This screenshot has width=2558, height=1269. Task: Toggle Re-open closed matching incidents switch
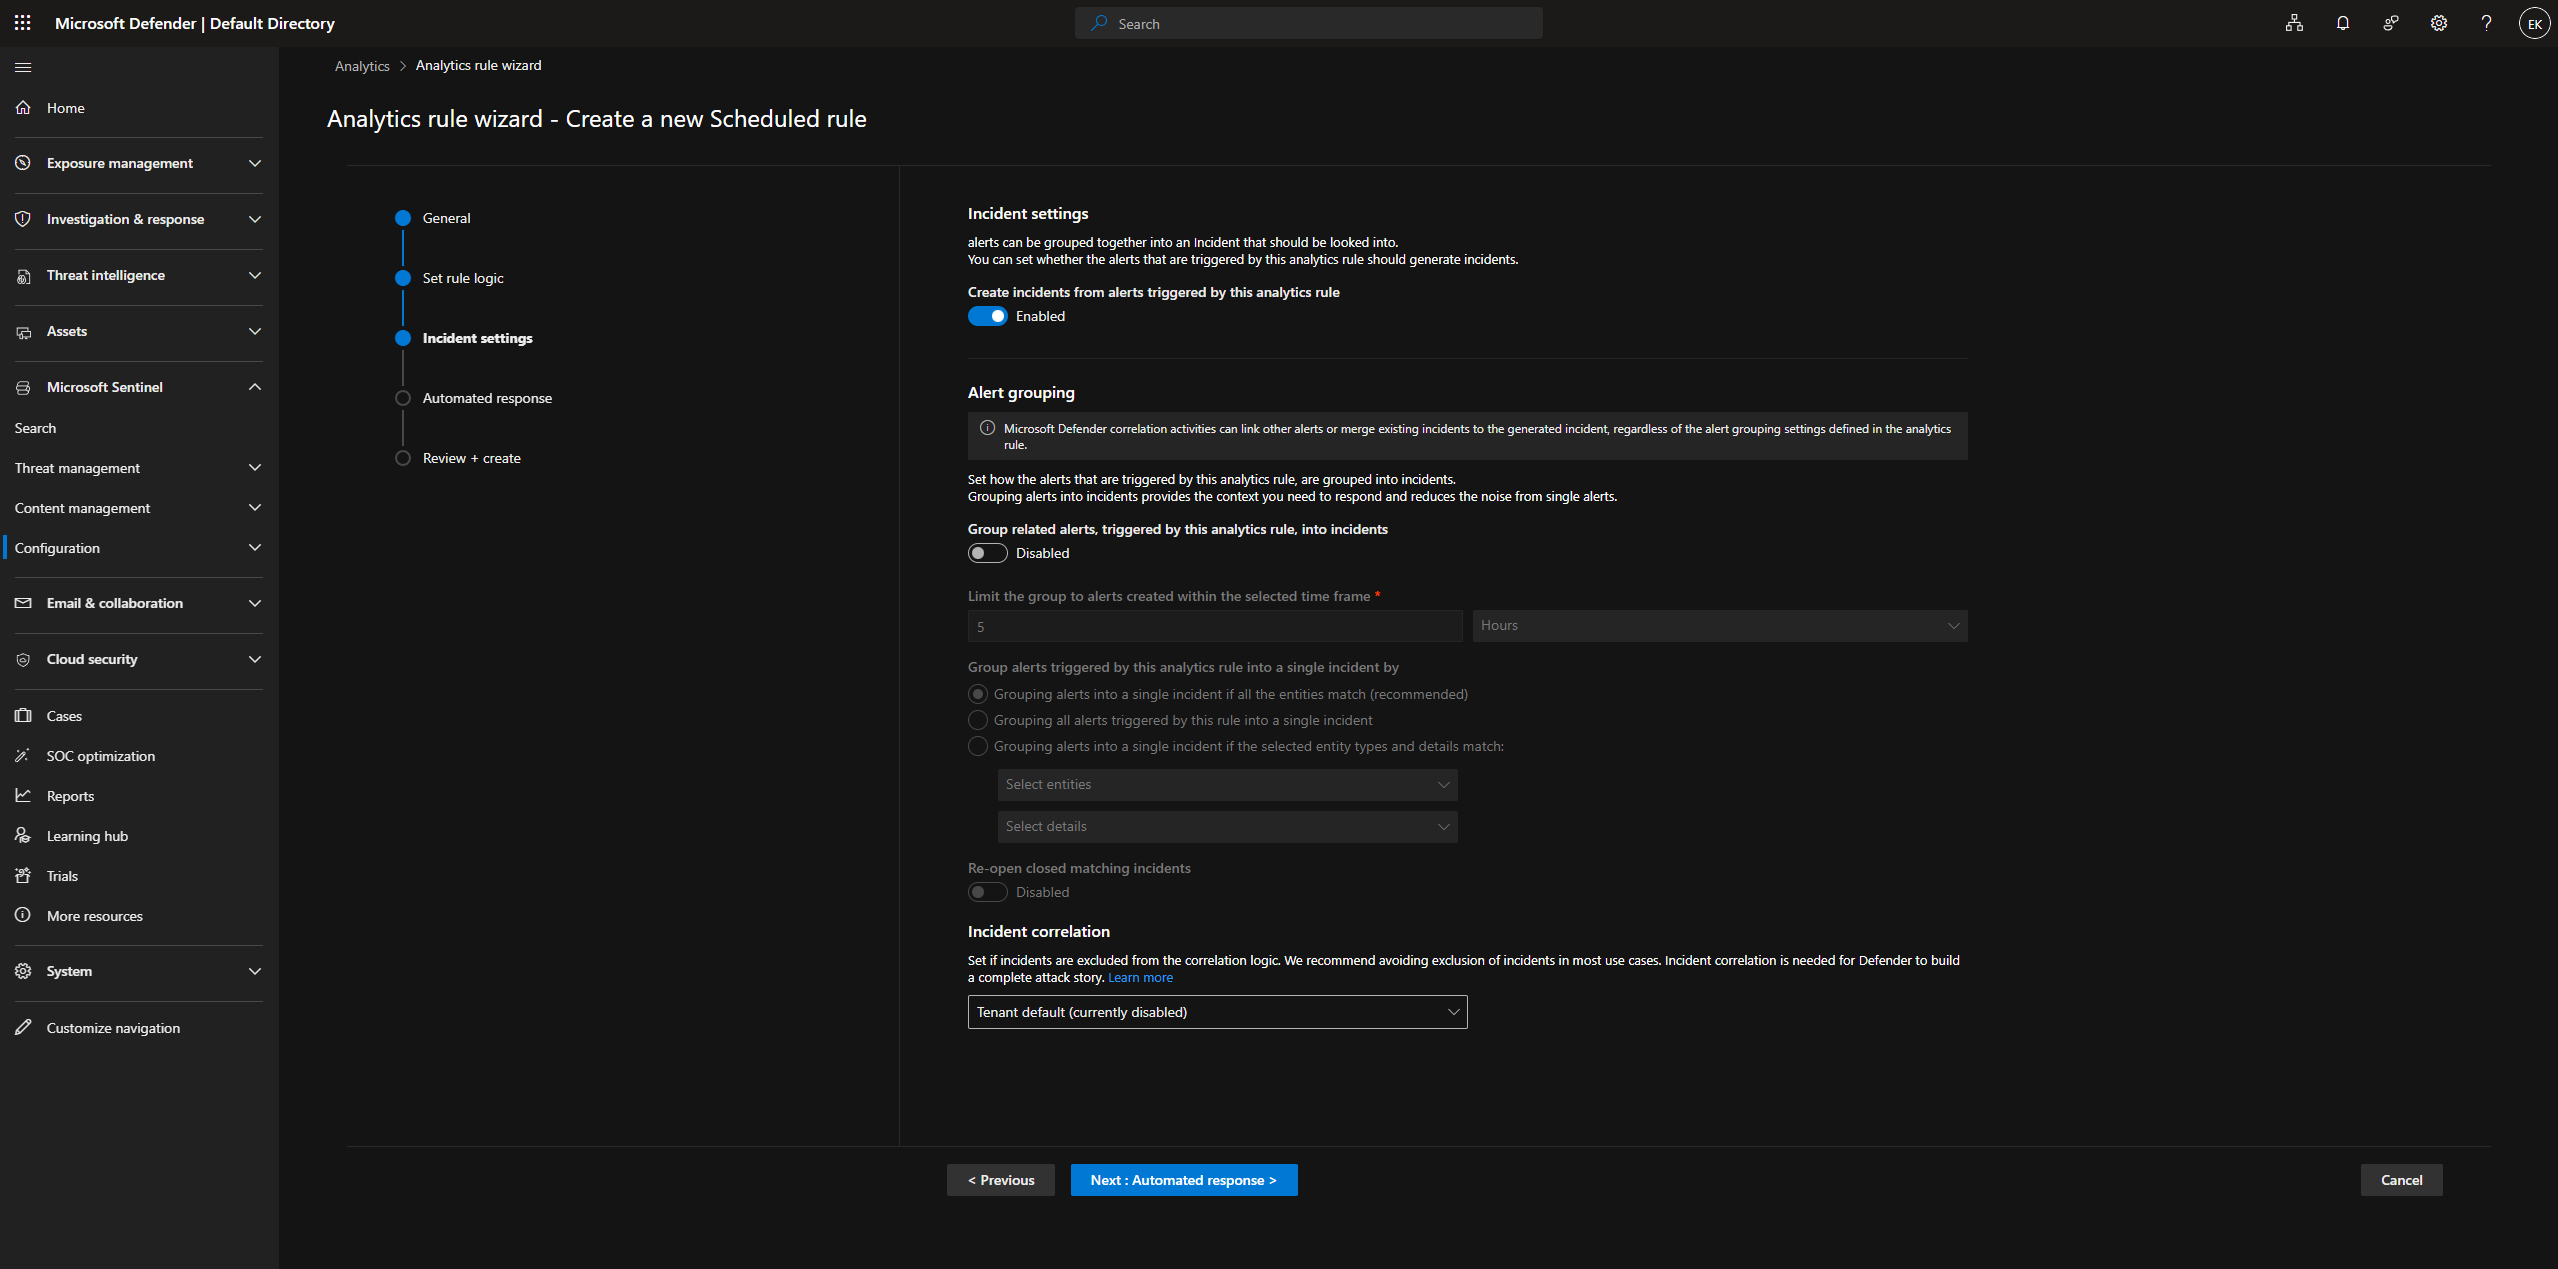[x=987, y=892]
